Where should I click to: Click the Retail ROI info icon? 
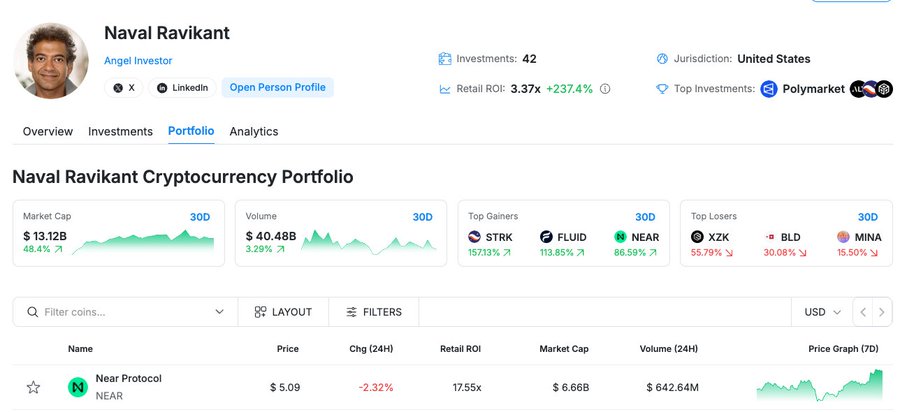[605, 89]
